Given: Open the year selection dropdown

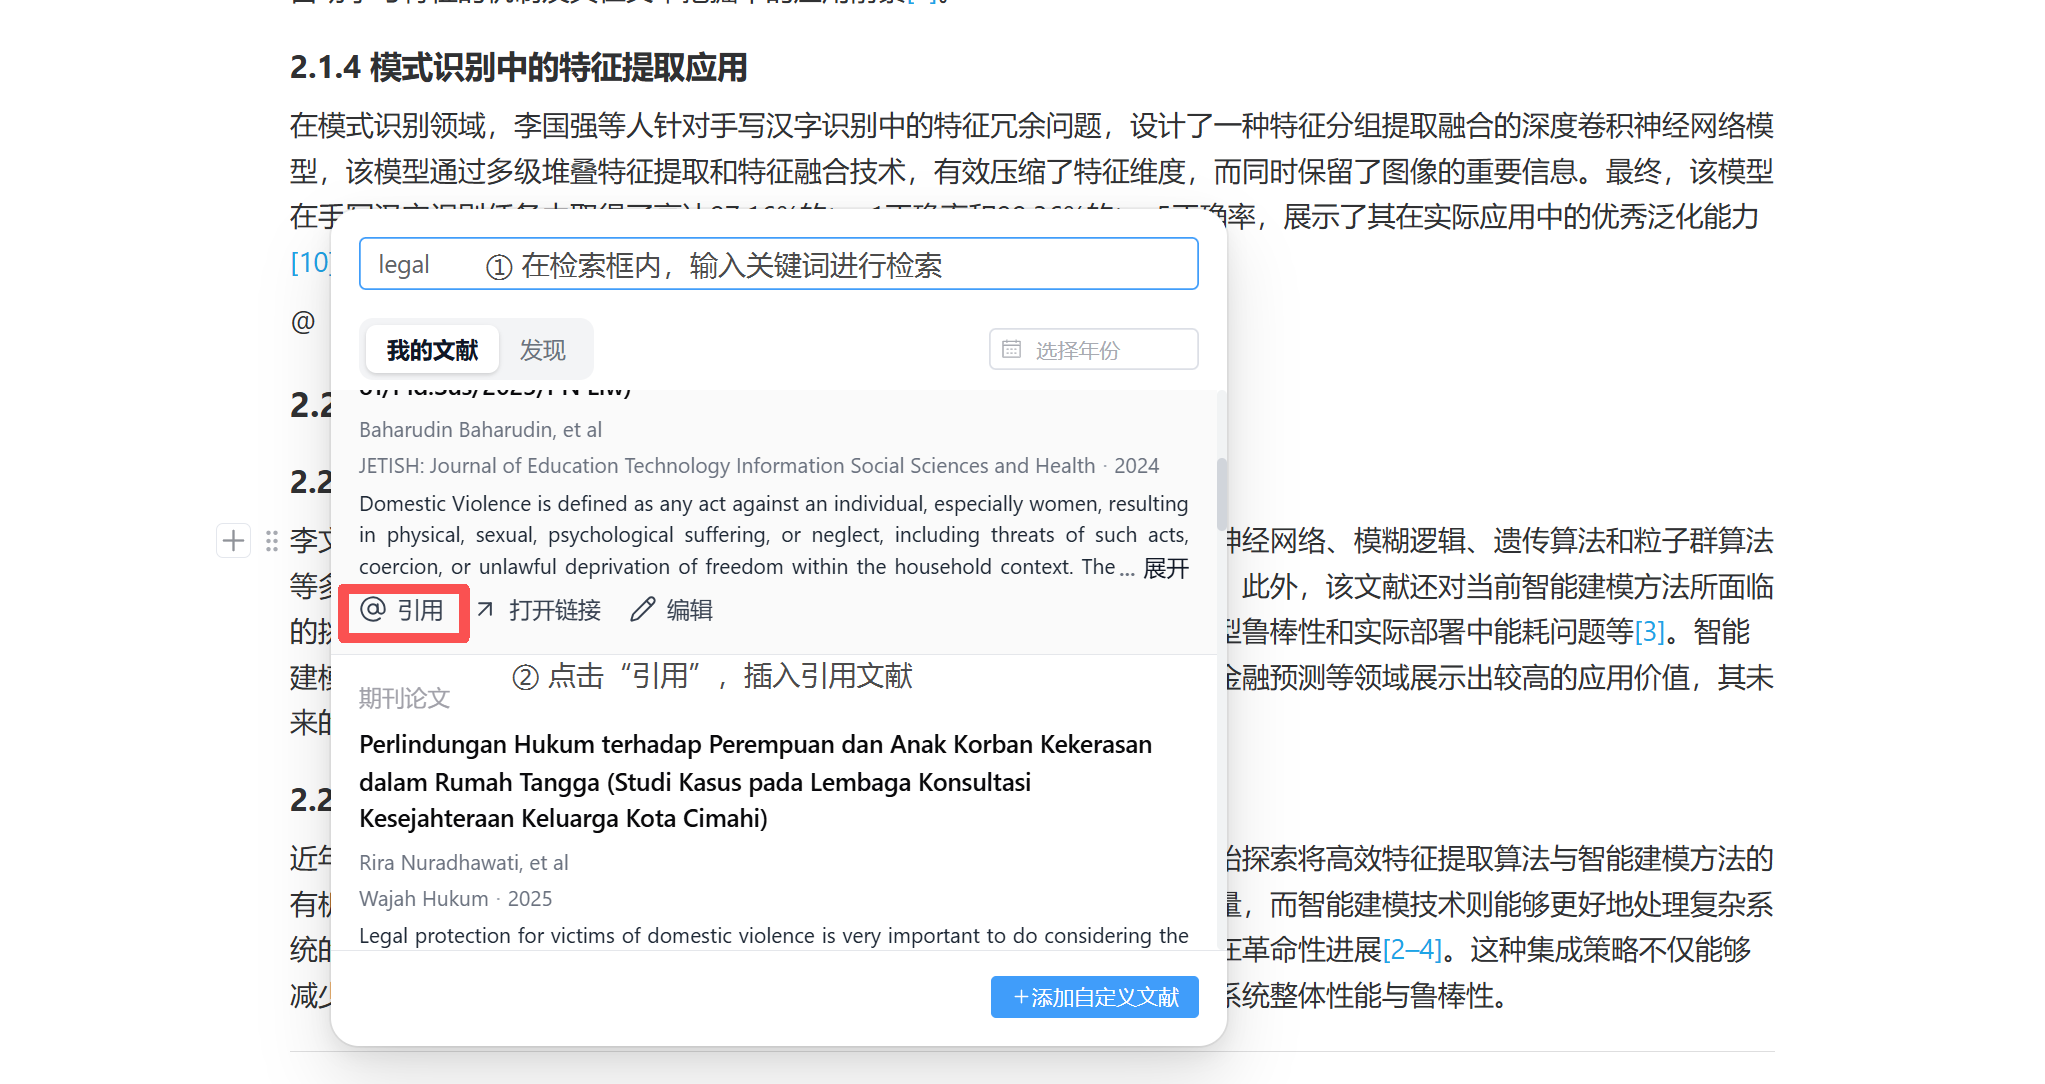Looking at the screenshot, I should (1094, 350).
